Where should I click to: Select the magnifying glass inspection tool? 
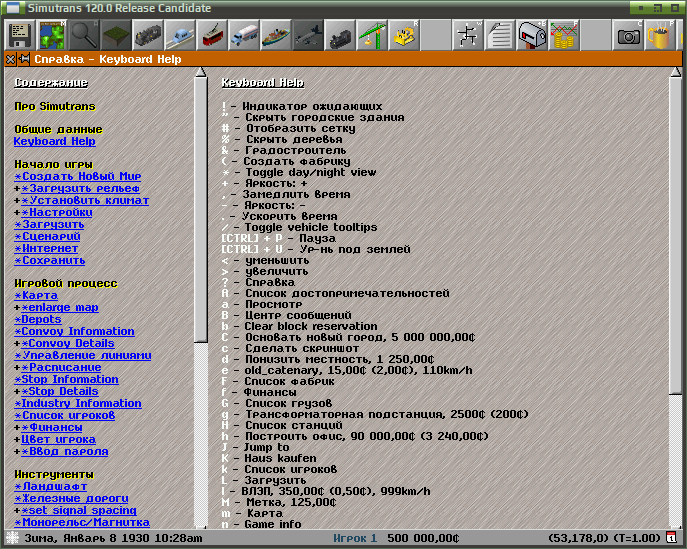[x=84, y=35]
